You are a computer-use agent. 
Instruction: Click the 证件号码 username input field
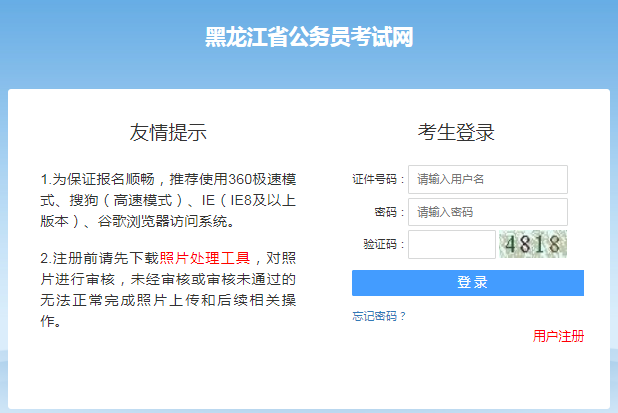click(x=487, y=179)
